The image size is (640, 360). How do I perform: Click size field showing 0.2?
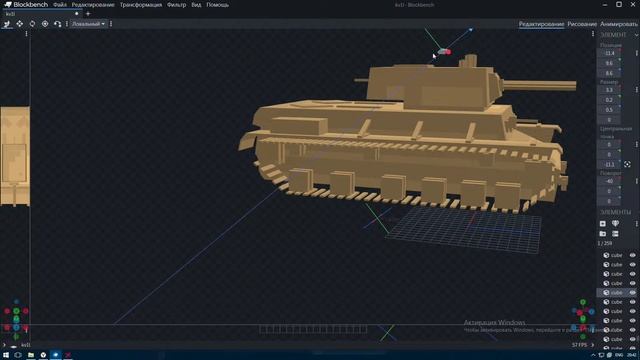(609, 100)
